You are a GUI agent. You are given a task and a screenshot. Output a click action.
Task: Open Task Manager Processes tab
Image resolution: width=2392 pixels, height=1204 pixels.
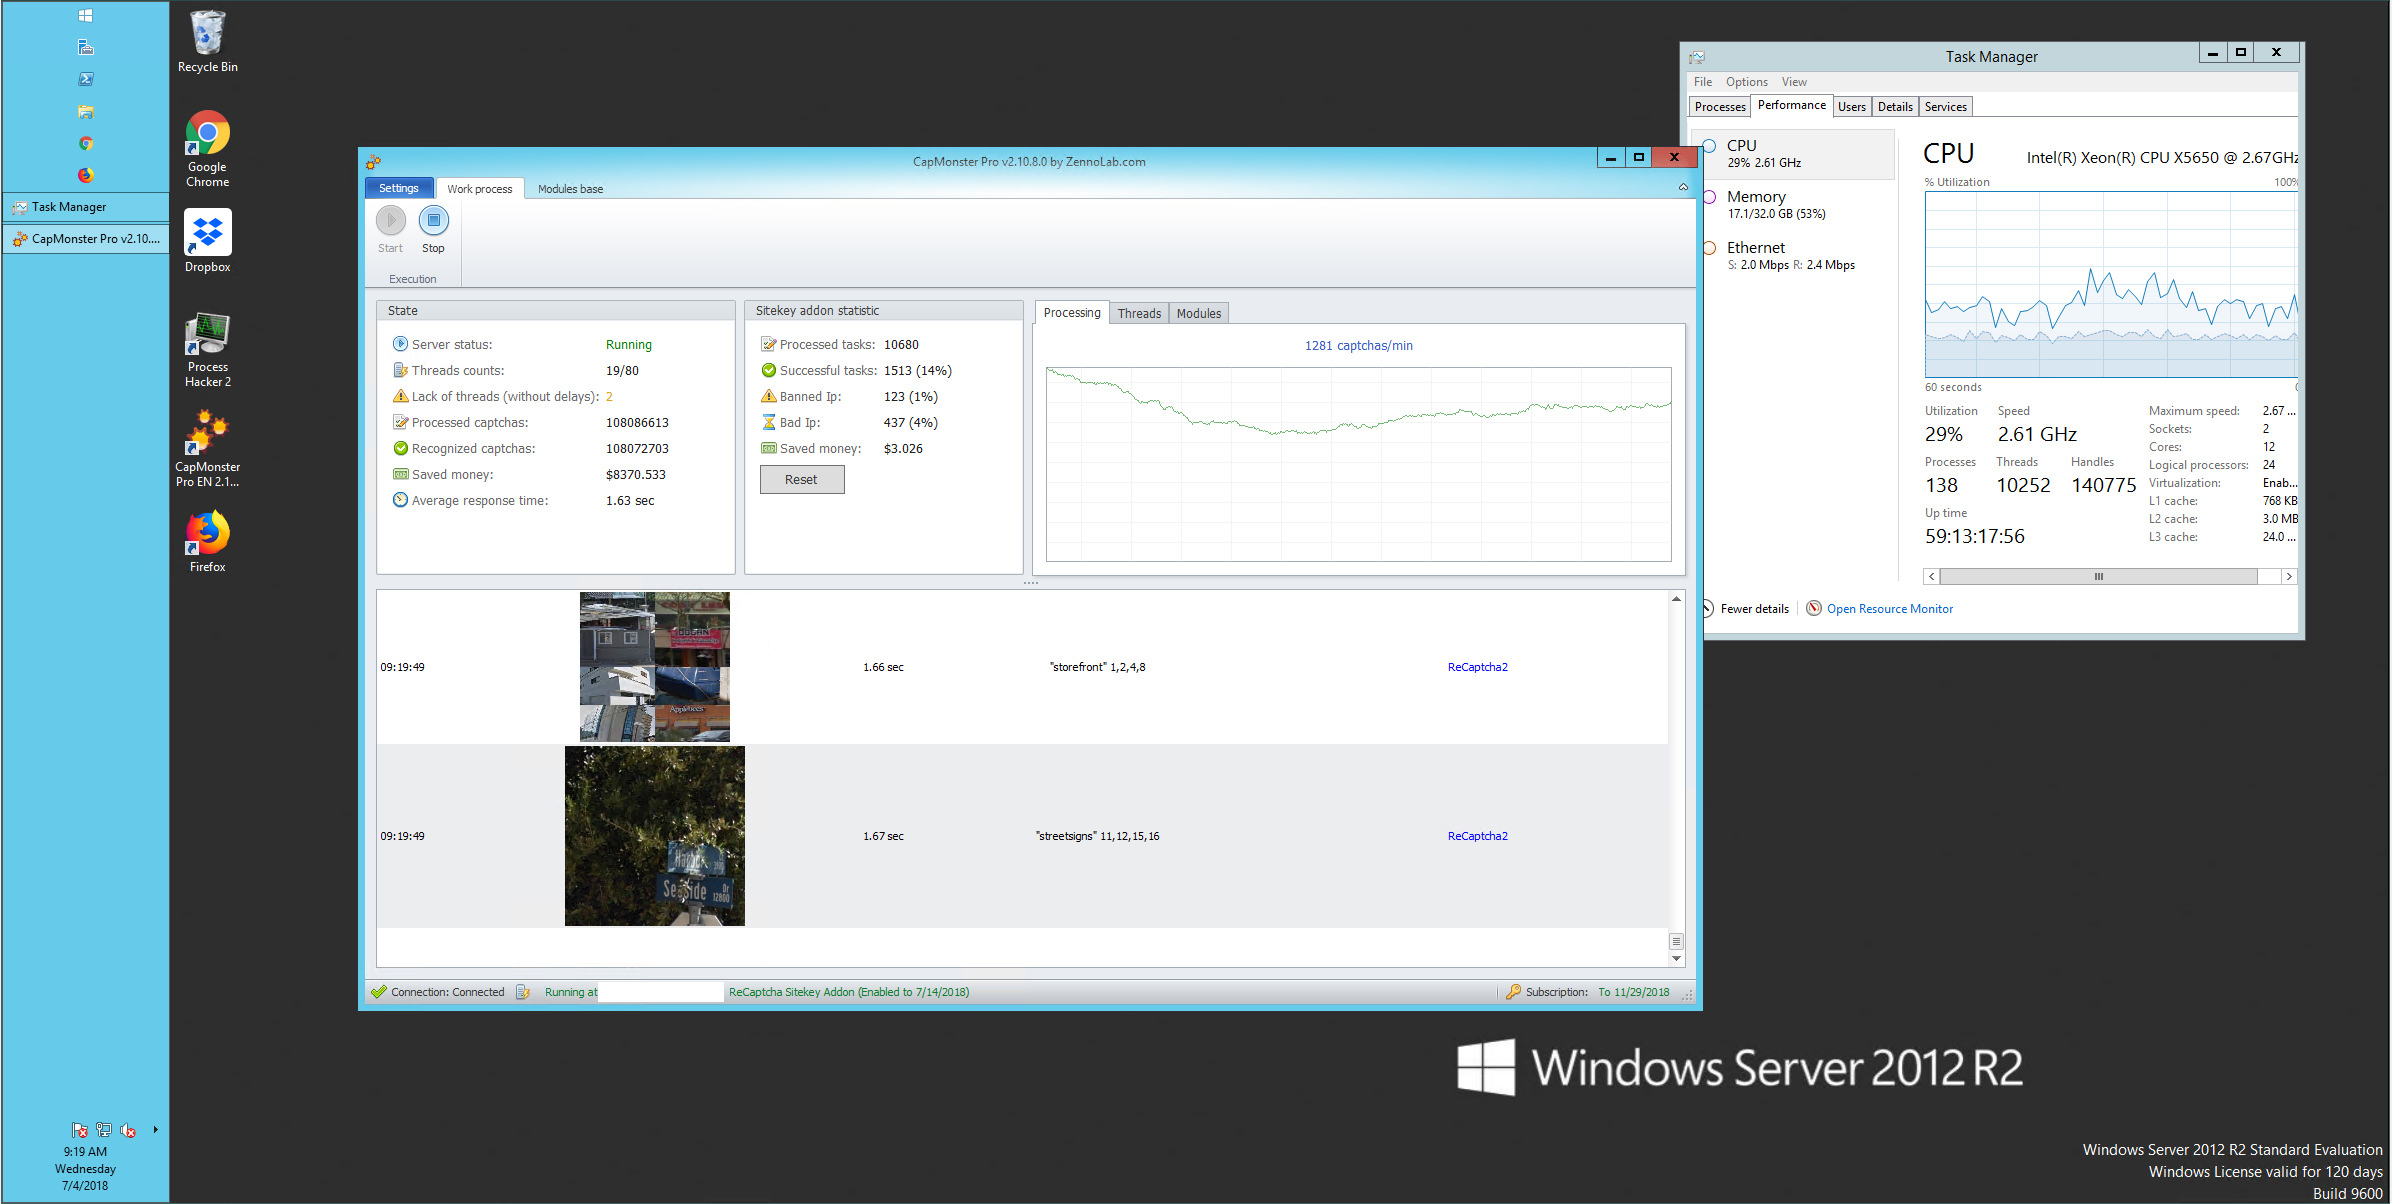click(x=1720, y=107)
